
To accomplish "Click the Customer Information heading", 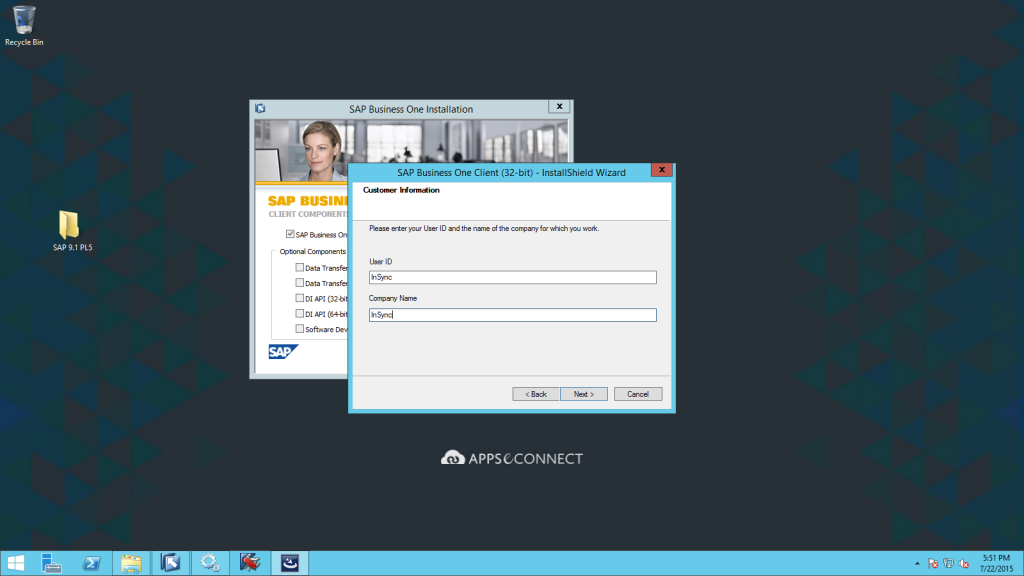I will 401,190.
